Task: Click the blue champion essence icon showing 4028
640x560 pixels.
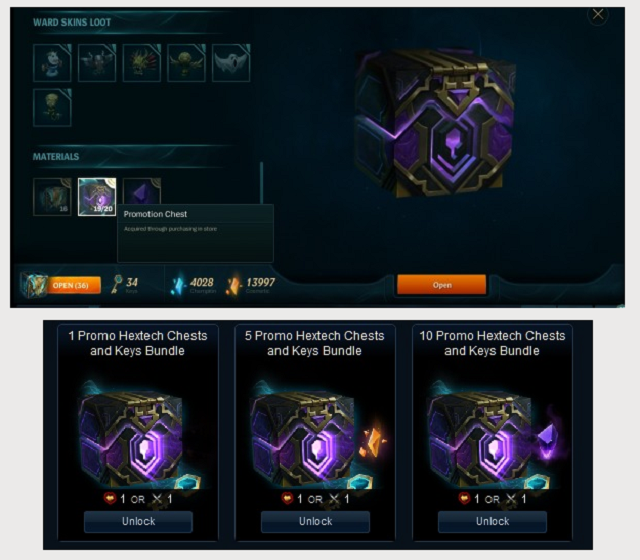Action: tap(178, 286)
